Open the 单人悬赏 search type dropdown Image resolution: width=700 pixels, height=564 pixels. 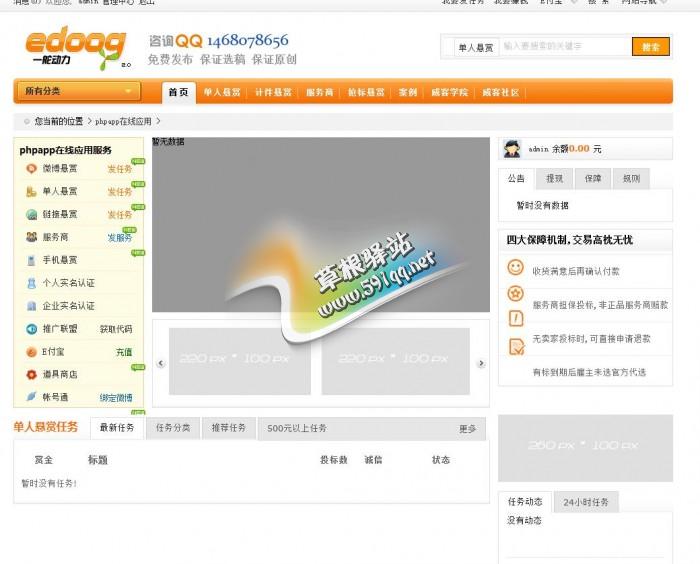pos(475,47)
